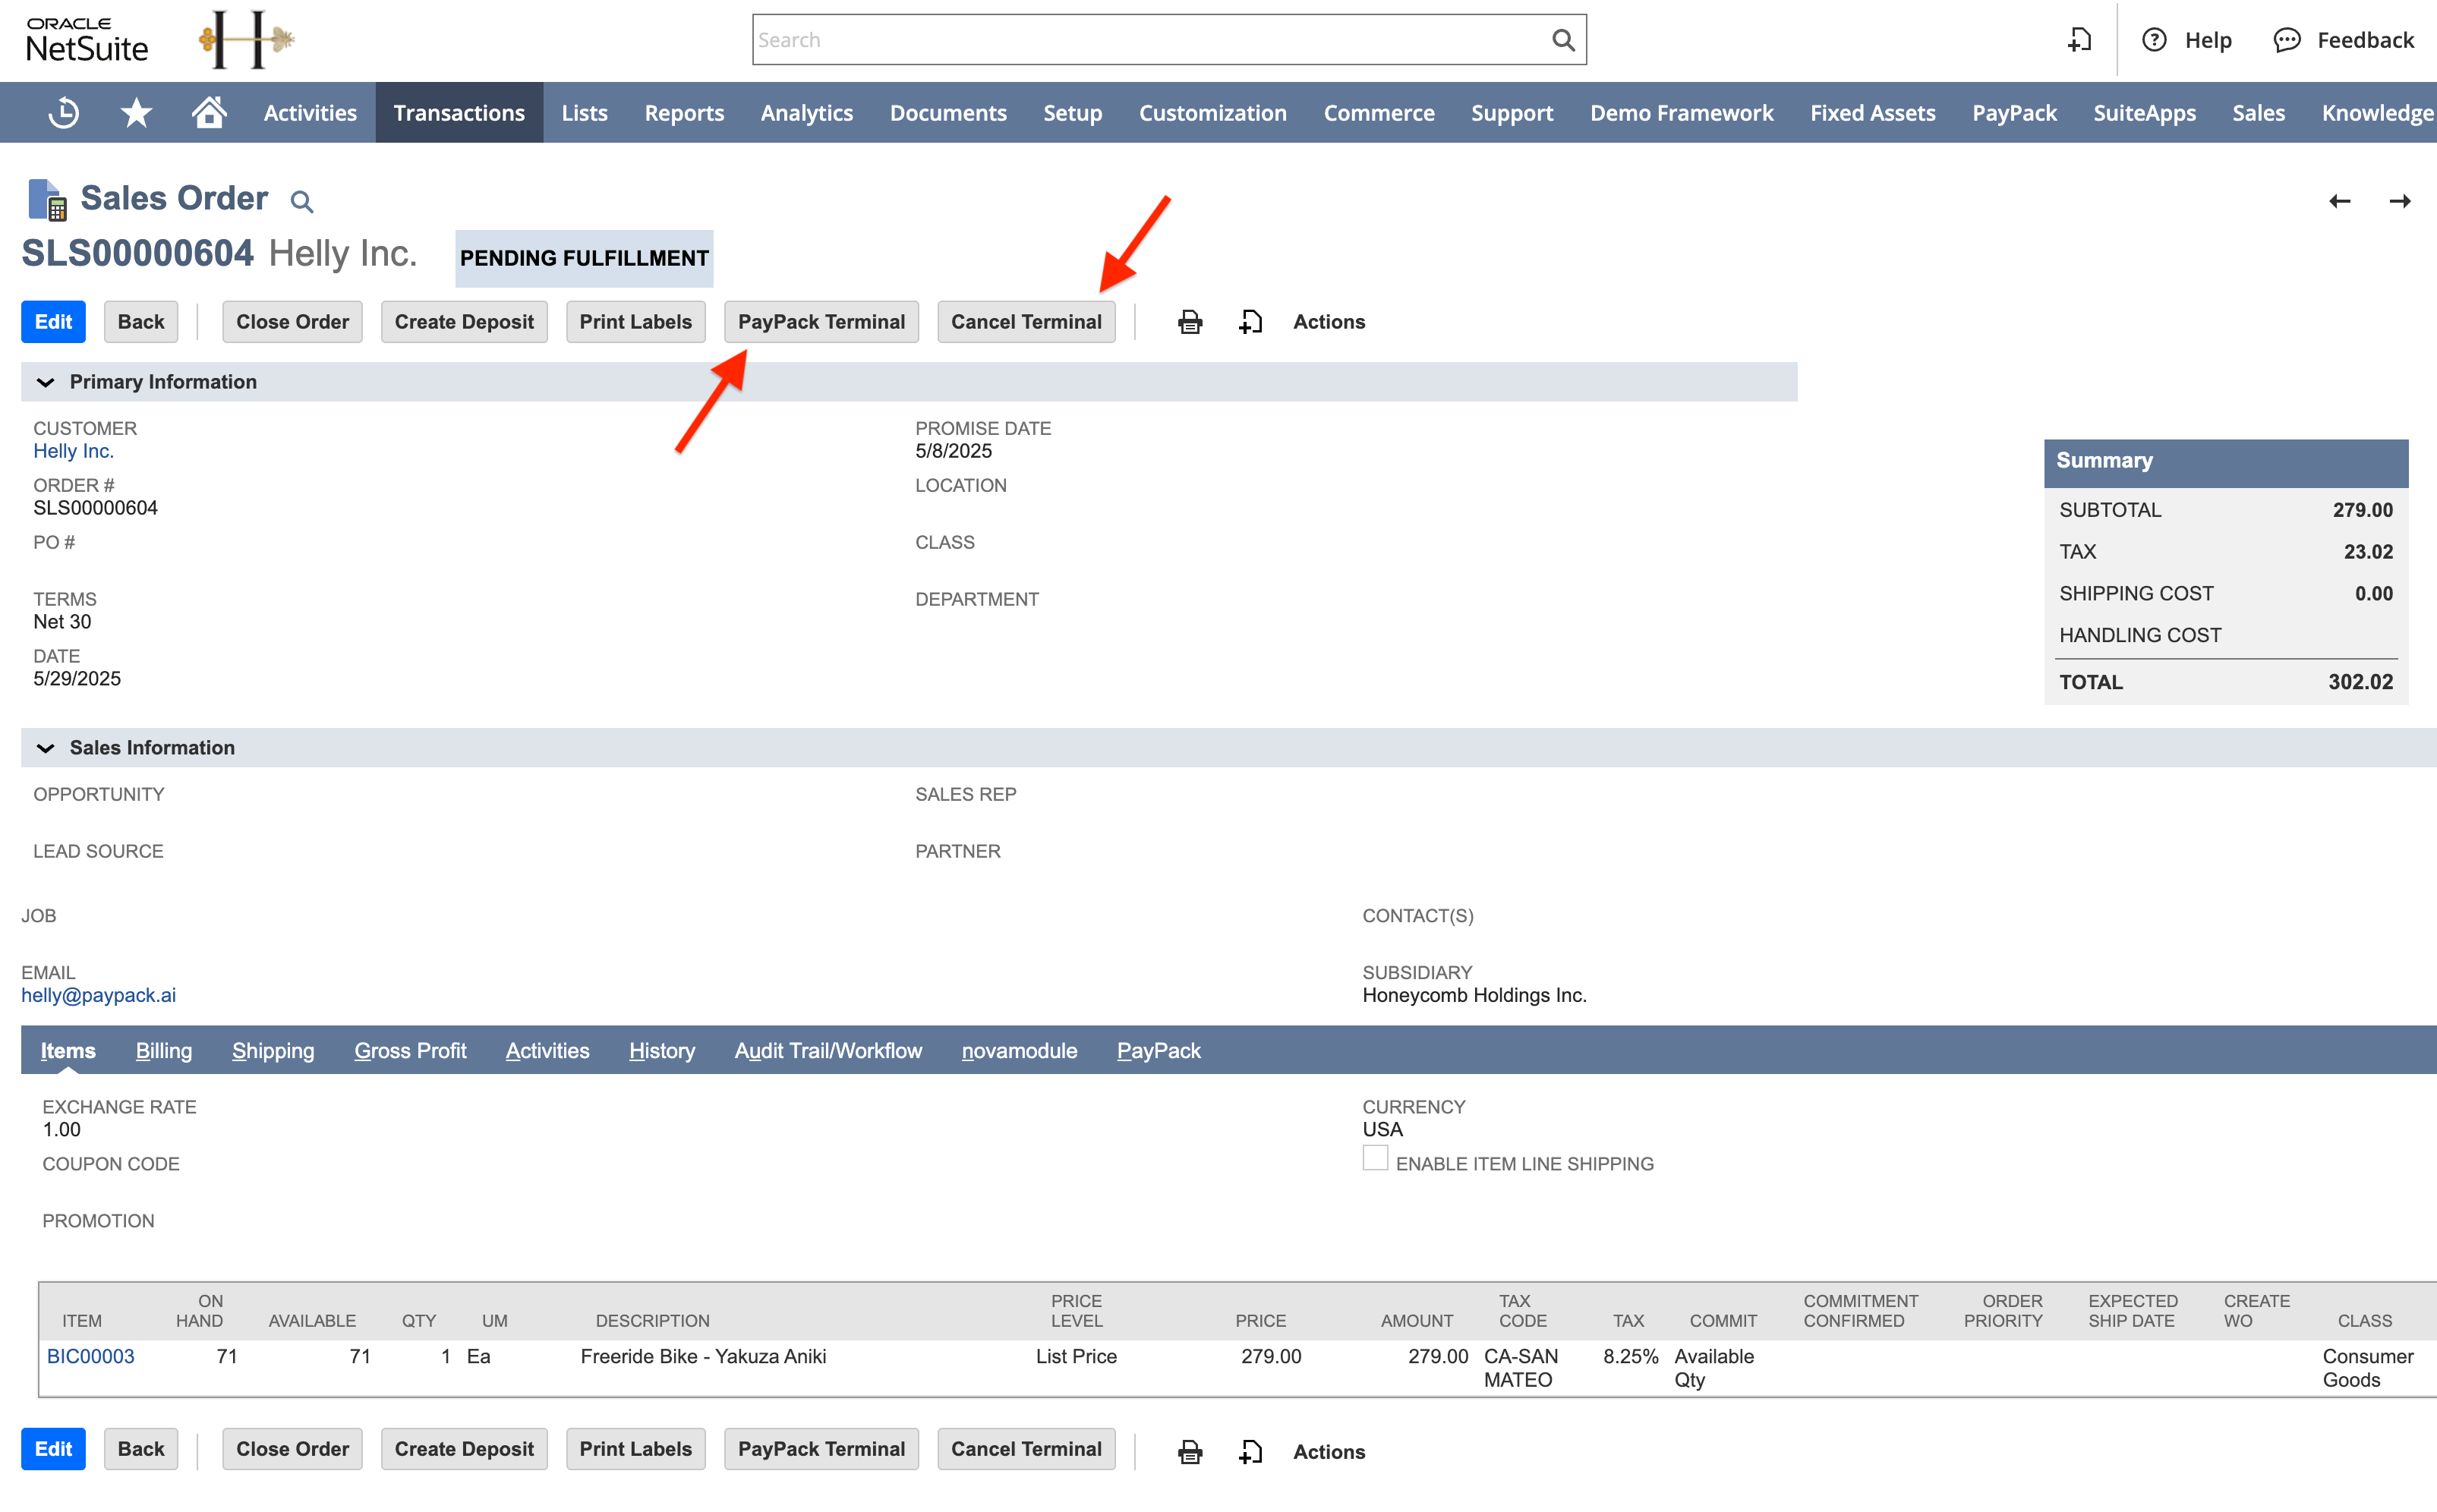Navigate to next record with right arrow
The image size is (2437, 1512).
pyautogui.click(x=2400, y=200)
